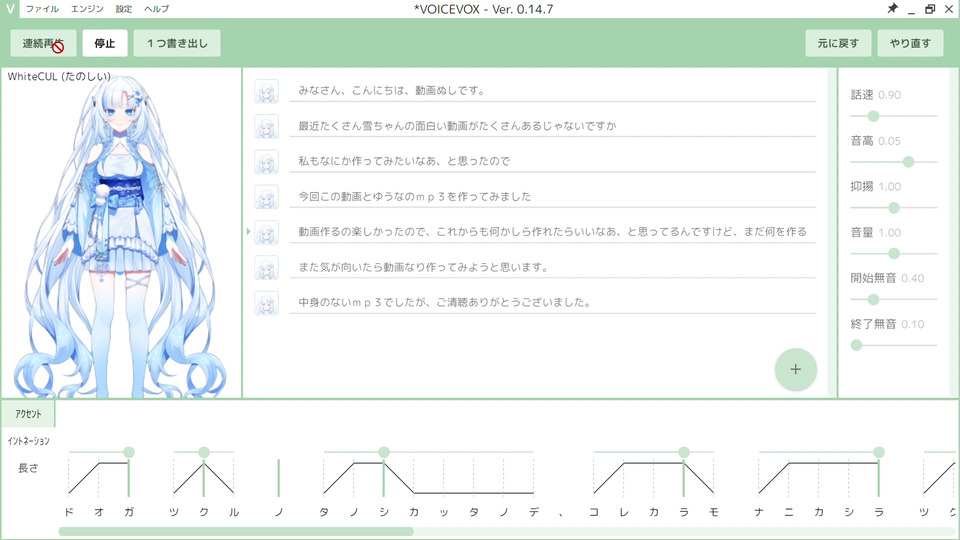
Task: Open the 設定 menu
Action: pyautogui.click(x=124, y=9)
